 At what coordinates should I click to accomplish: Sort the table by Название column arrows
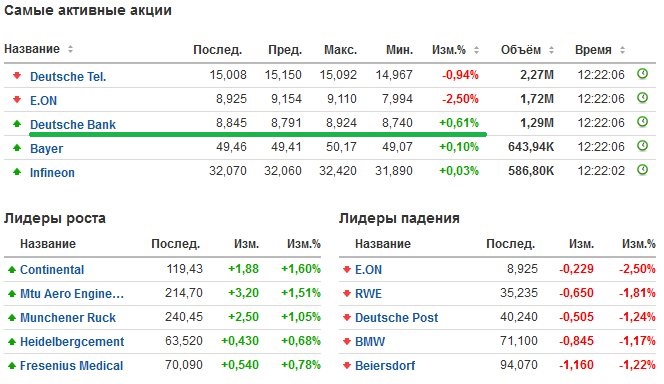[70, 49]
